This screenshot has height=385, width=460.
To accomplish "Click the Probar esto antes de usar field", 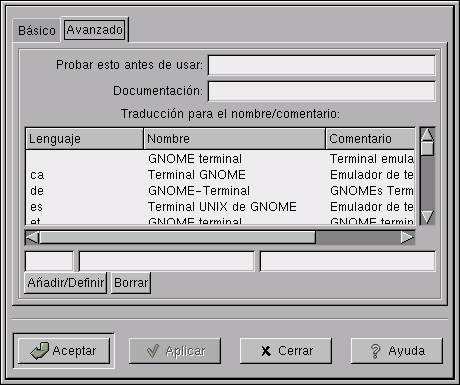I will (322, 65).
